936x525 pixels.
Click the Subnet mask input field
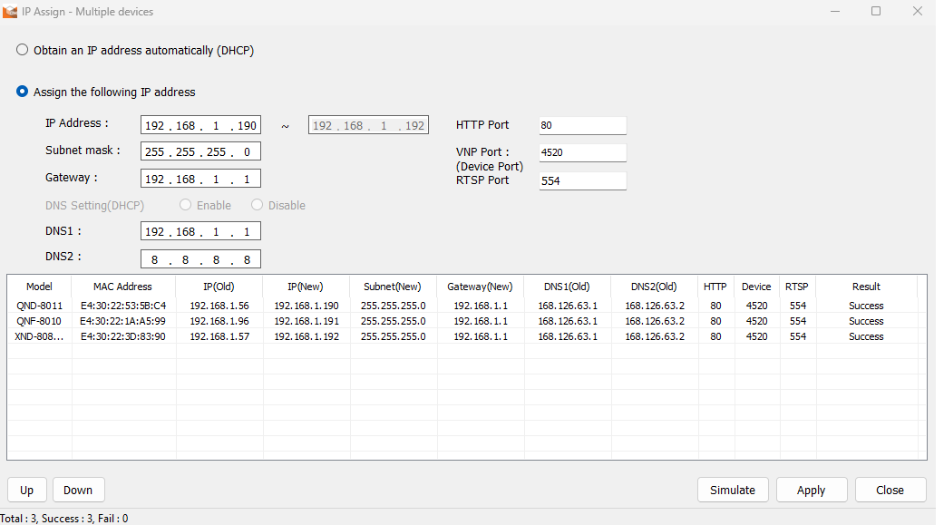[x=201, y=152]
